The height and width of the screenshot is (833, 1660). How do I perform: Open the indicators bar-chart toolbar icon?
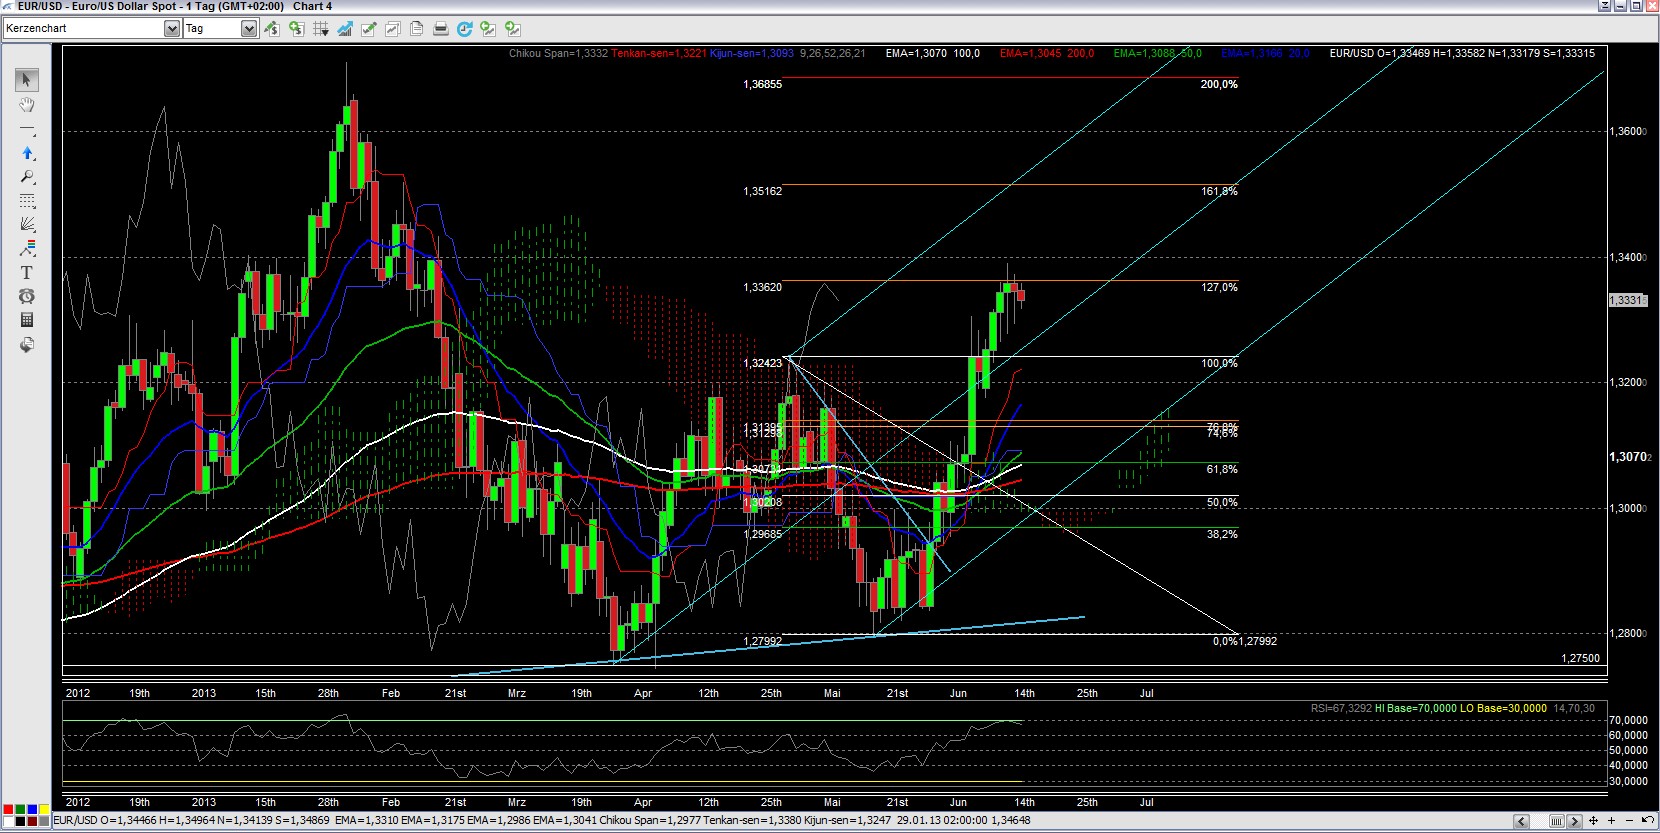[x=345, y=29]
